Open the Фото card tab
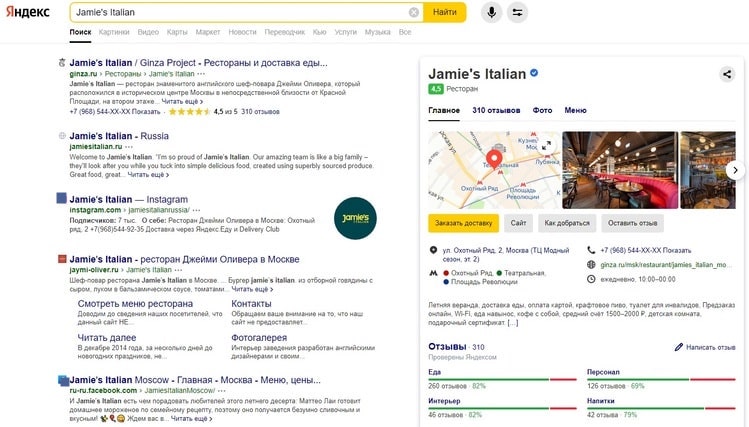Image resolution: width=749 pixels, height=427 pixels. (x=542, y=110)
